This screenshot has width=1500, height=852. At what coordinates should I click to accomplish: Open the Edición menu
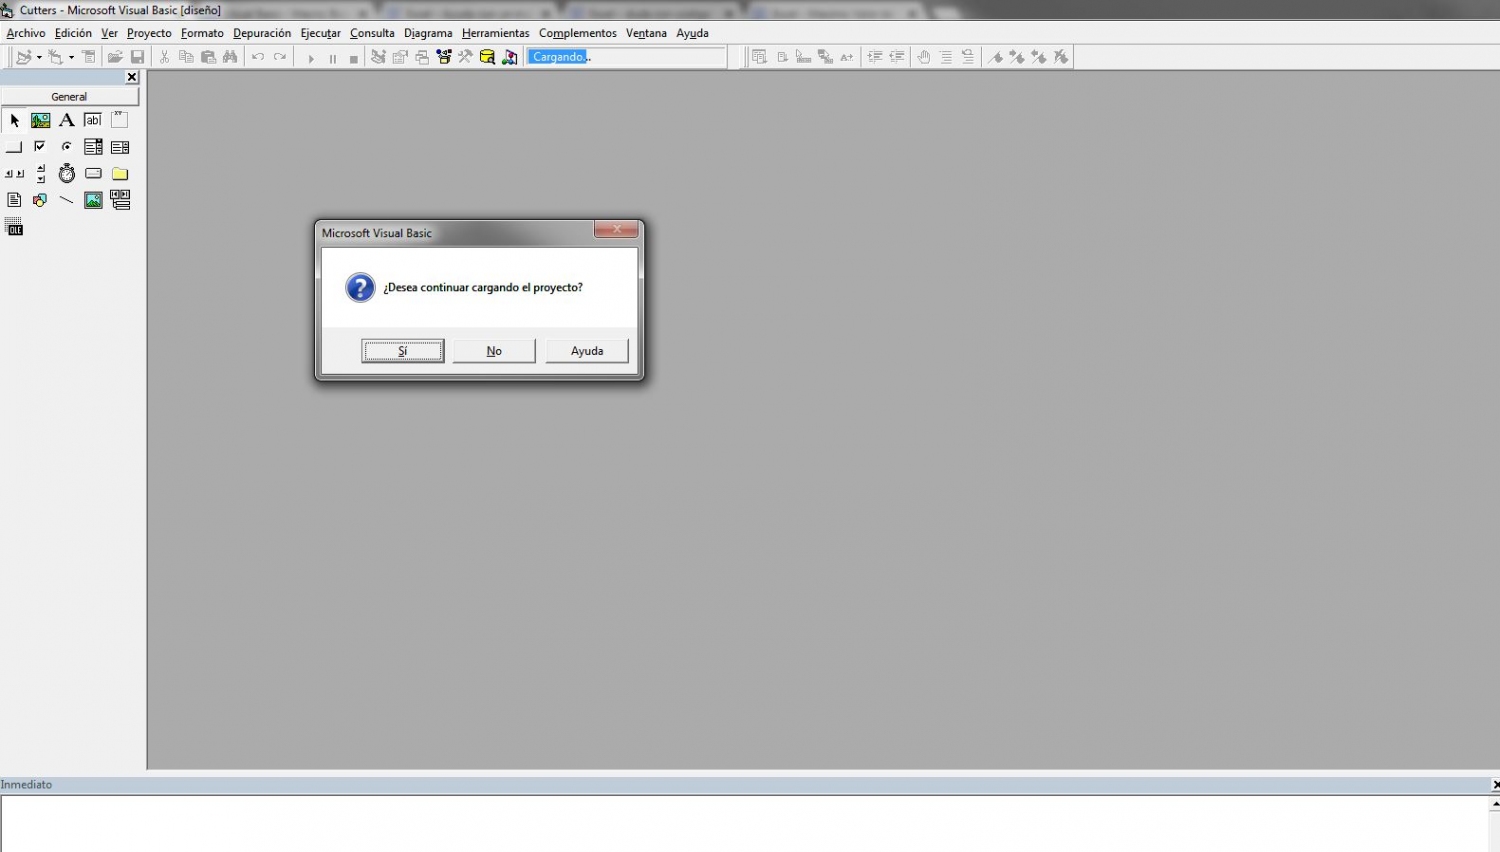coord(73,33)
